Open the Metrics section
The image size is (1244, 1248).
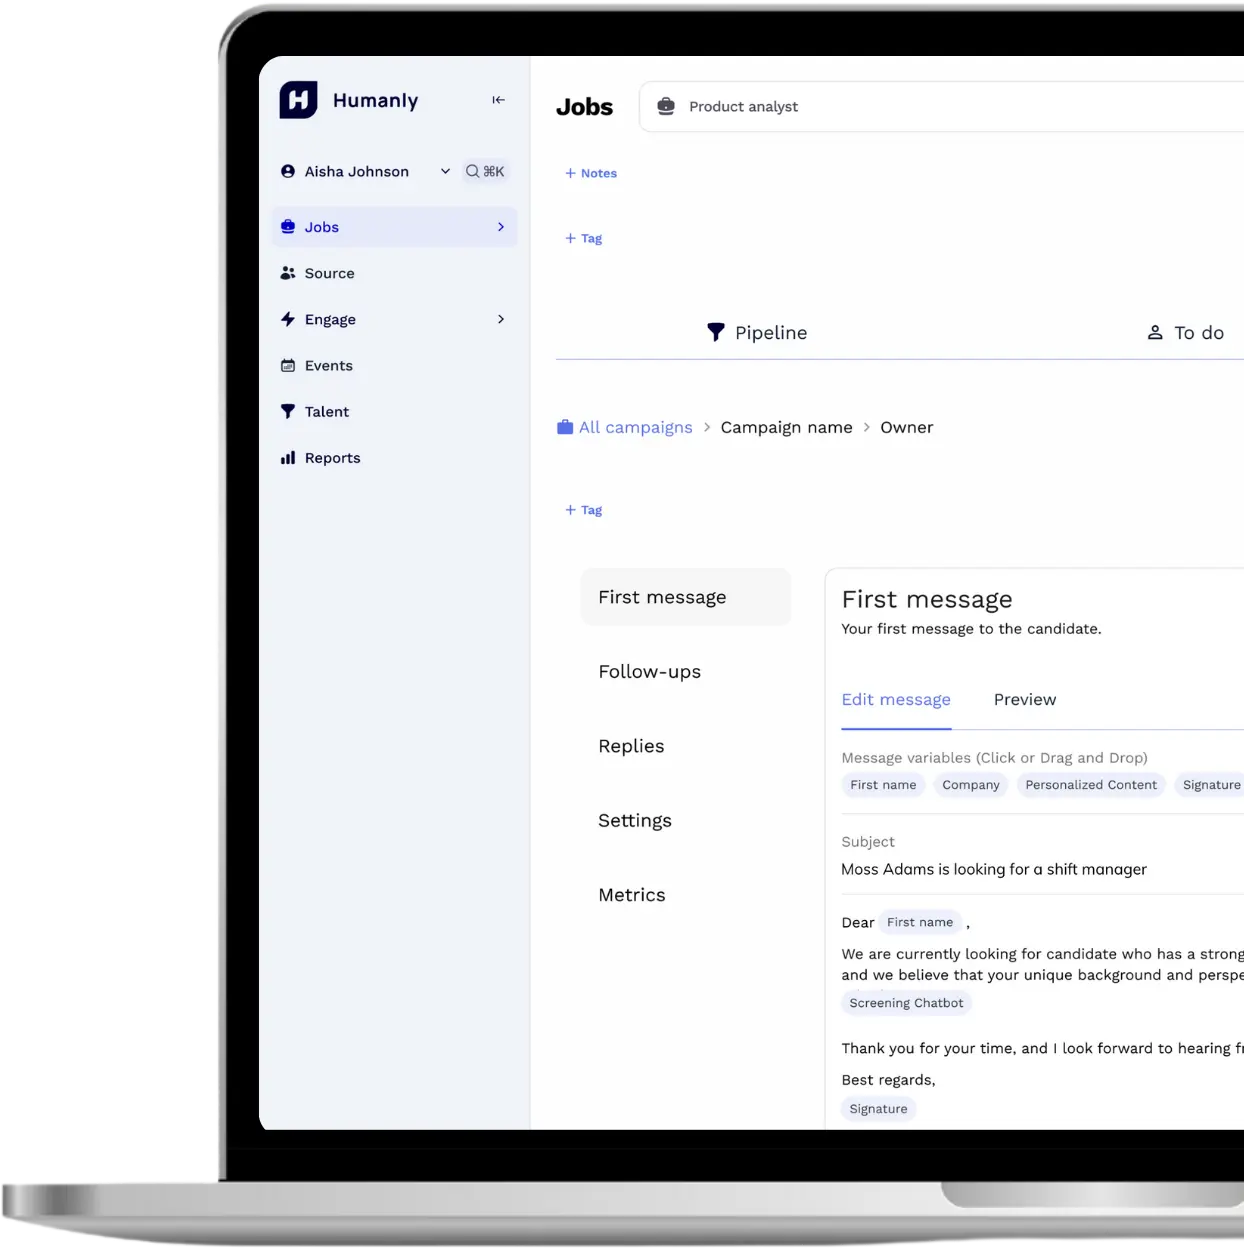coord(632,895)
